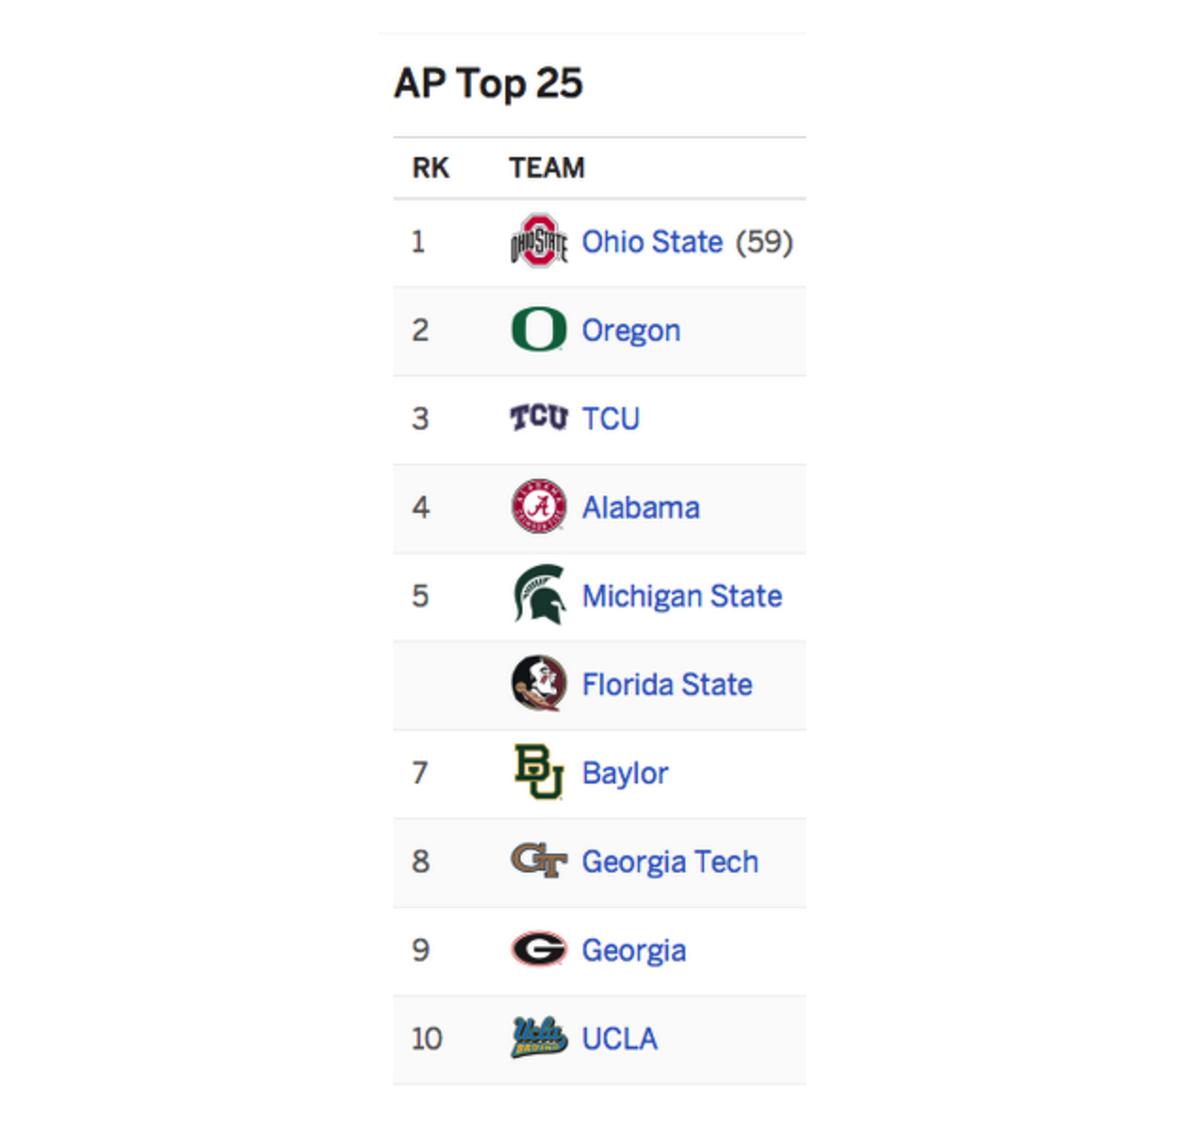The image size is (1200, 1128).
Task: Click the Florida State Seminoles logo
Action: pos(538,684)
